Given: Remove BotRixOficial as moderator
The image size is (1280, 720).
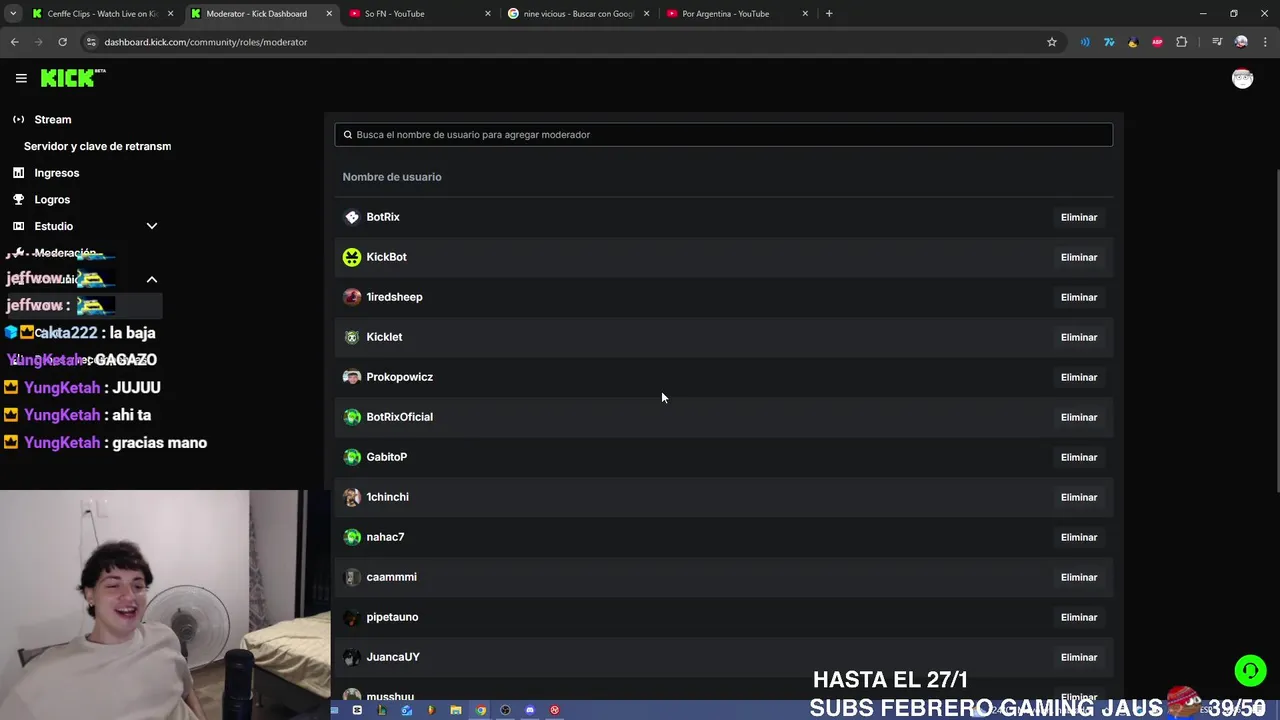Looking at the screenshot, I should [x=1079, y=417].
